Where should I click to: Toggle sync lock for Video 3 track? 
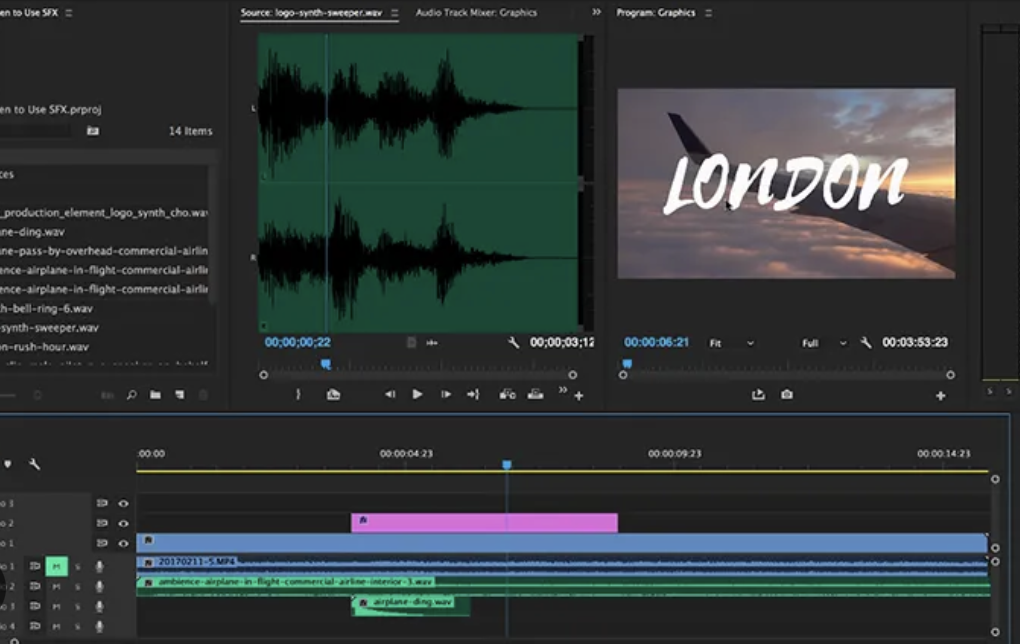point(102,503)
